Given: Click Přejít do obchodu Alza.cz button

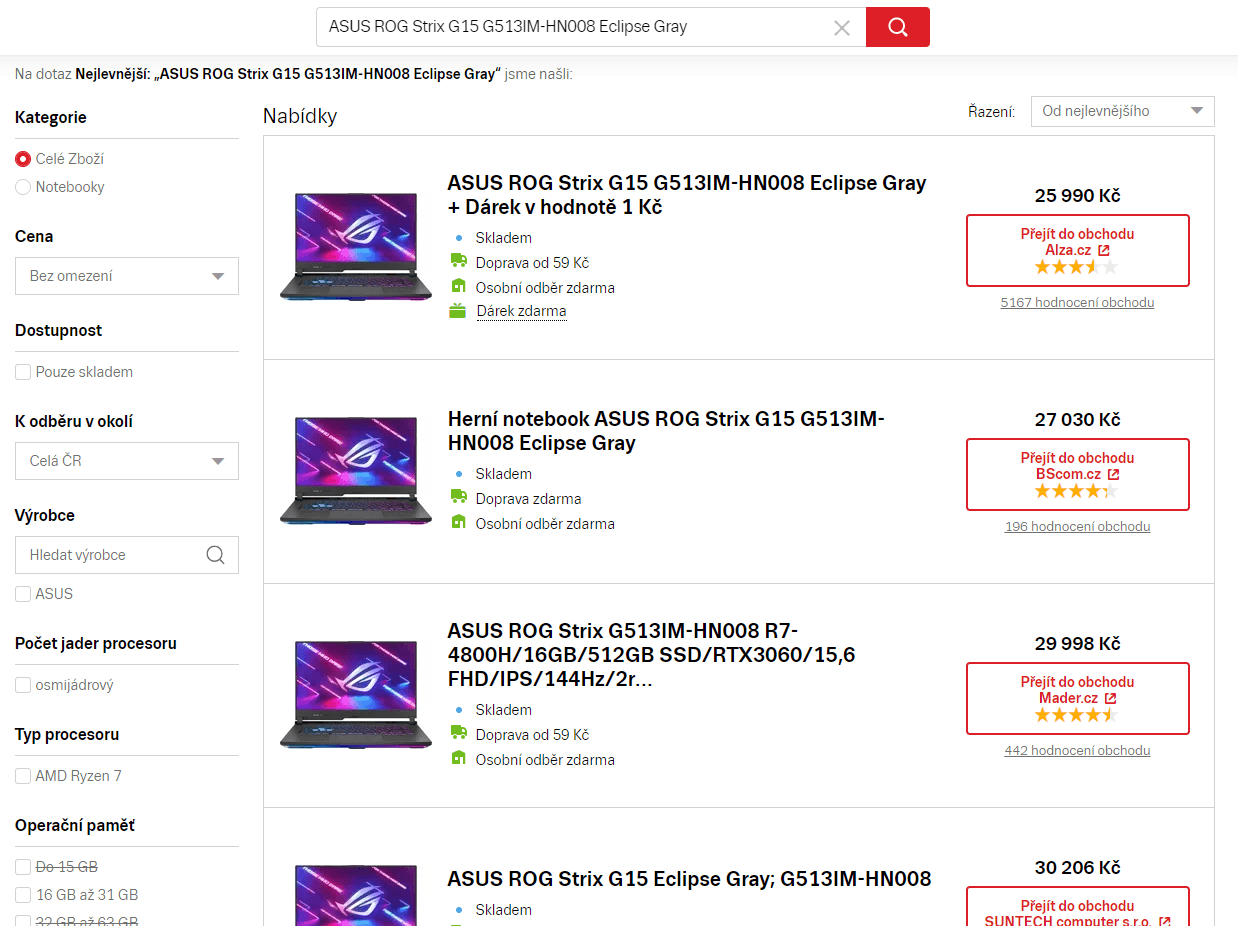Looking at the screenshot, I should tap(1077, 250).
